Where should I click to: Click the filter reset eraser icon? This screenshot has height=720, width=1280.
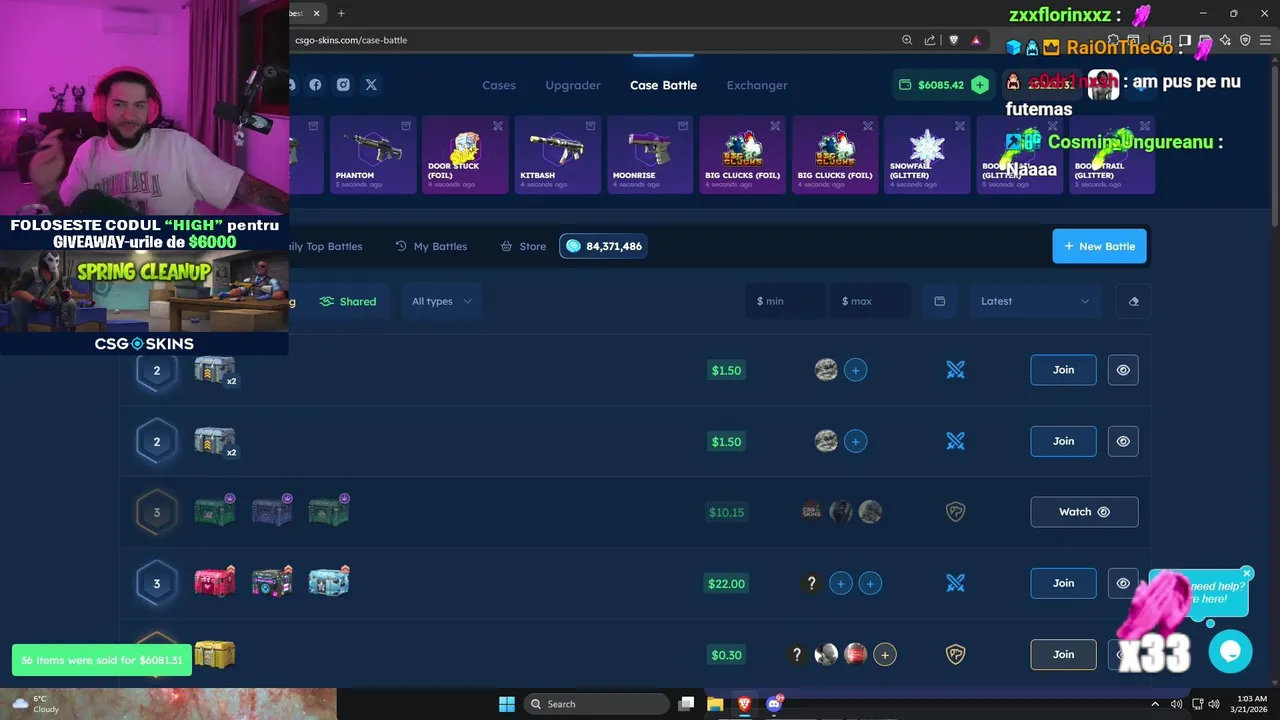(1133, 301)
